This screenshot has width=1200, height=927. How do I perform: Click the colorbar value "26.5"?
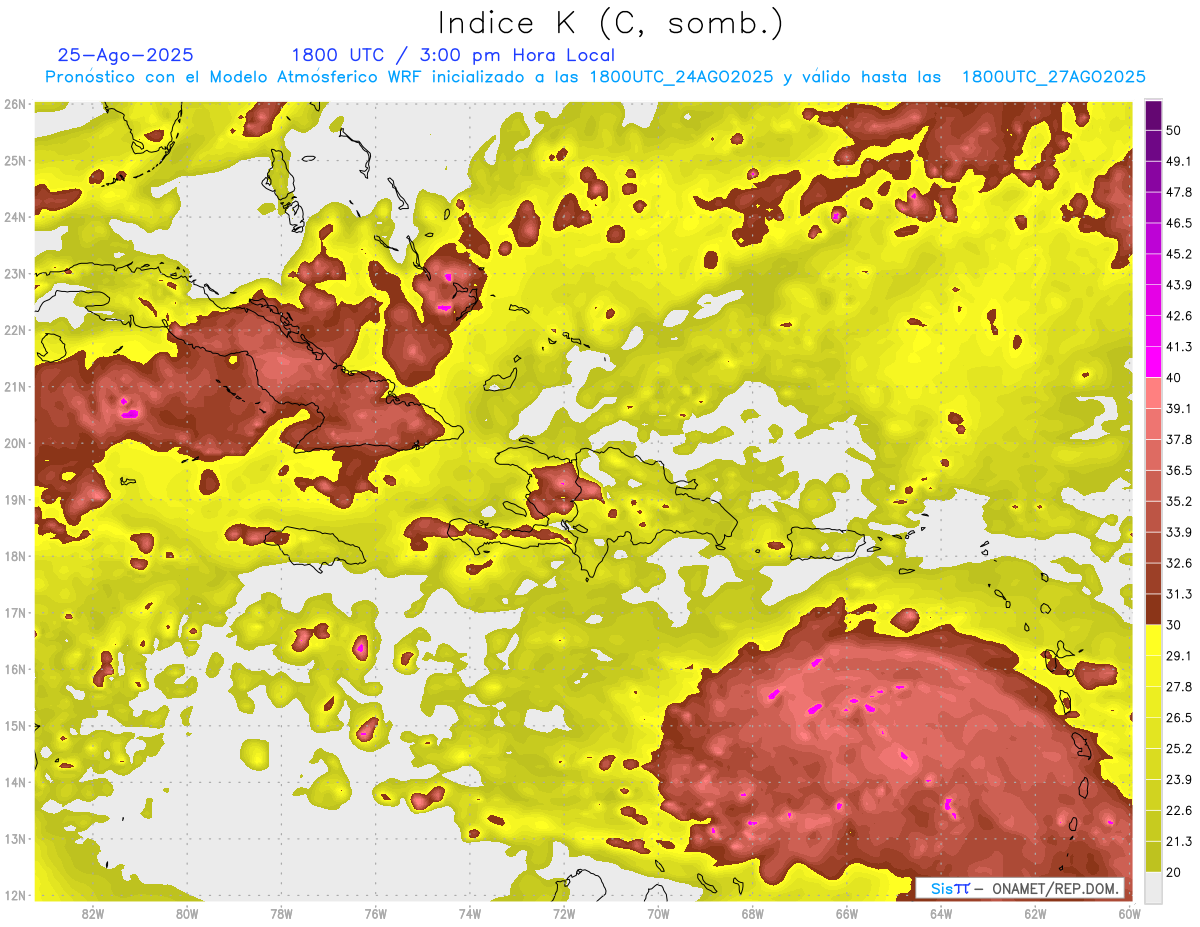[x=1178, y=717]
